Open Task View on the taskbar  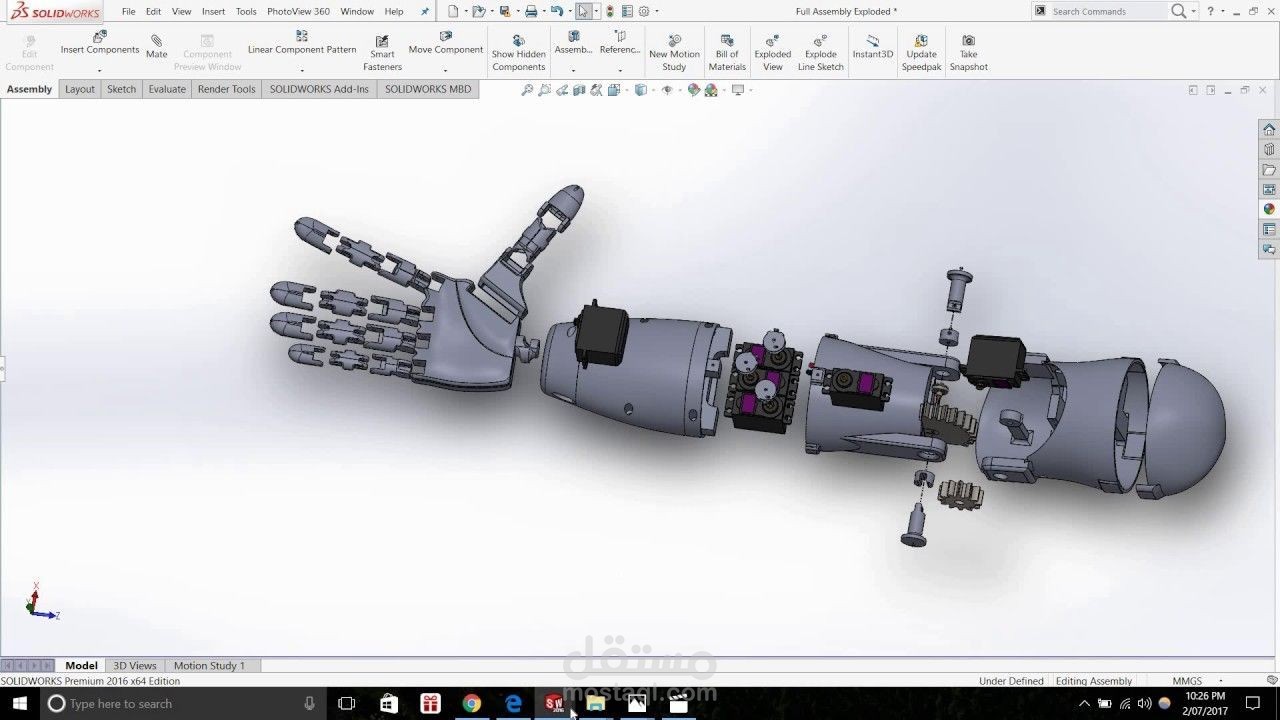click(x=346, y=704)
